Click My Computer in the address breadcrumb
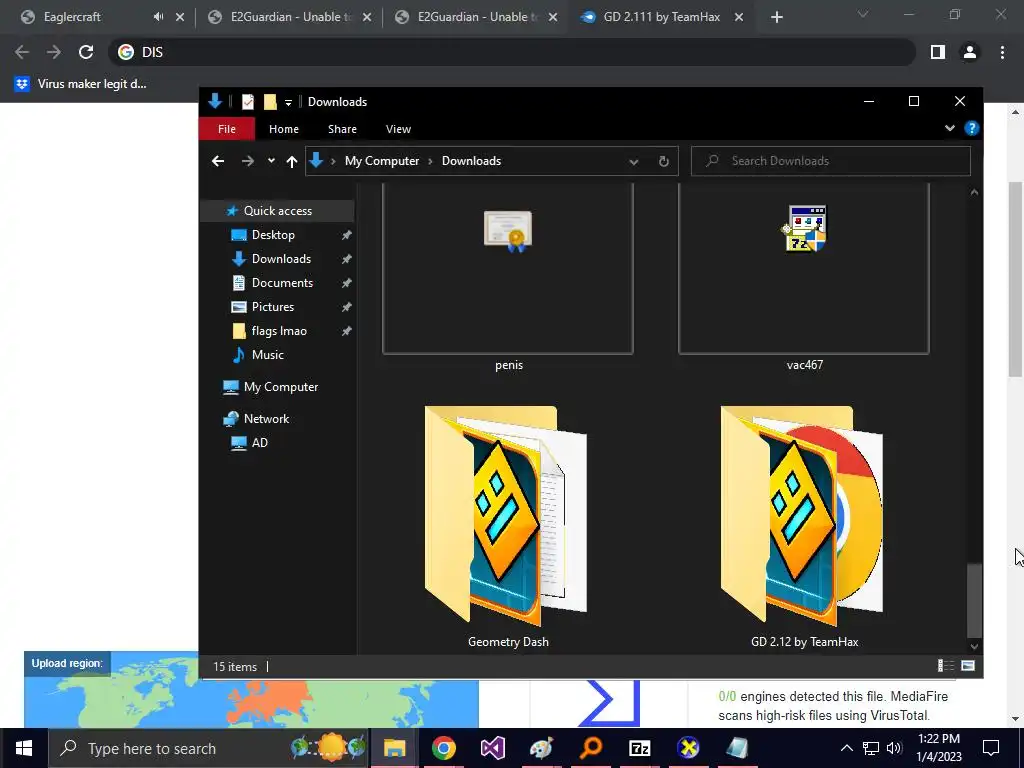 381,161
